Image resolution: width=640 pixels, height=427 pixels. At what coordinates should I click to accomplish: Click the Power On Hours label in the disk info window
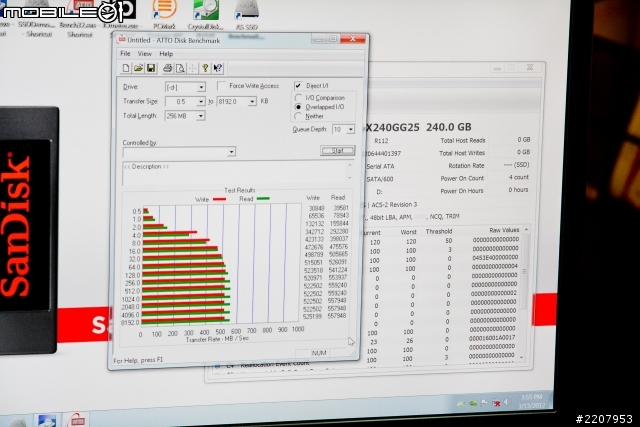pyautogui.click(x=462, y=191)
